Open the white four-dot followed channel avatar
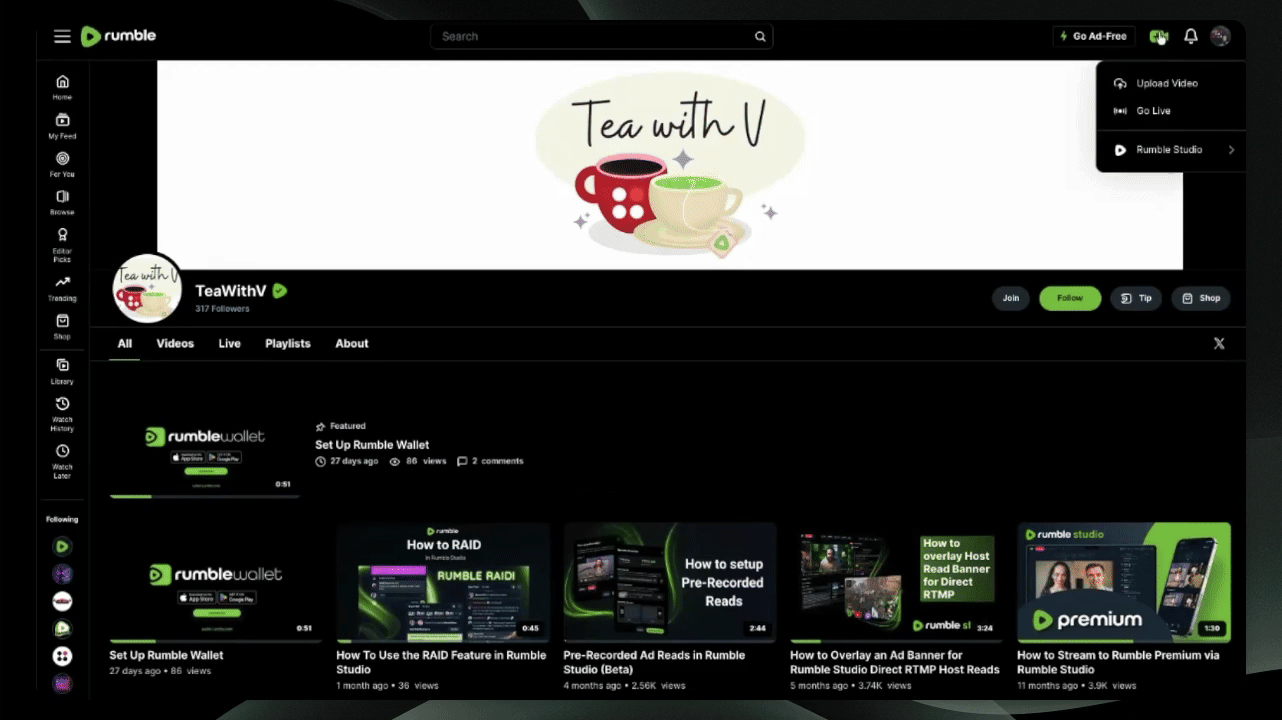The height and width of the screenshot is (720, 1282). click(62, 656)
